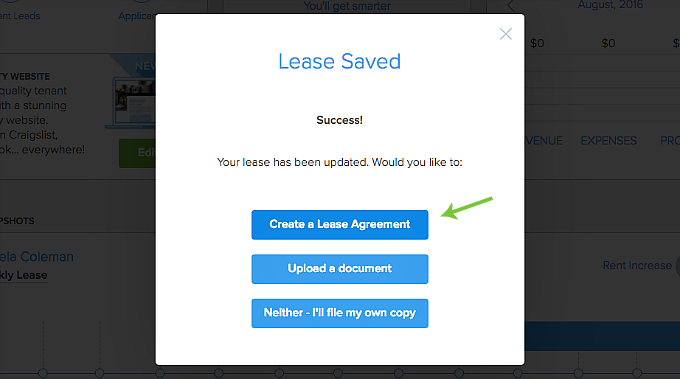
Task: Open the Coleman tenant name link
Action: click(37, 257)
